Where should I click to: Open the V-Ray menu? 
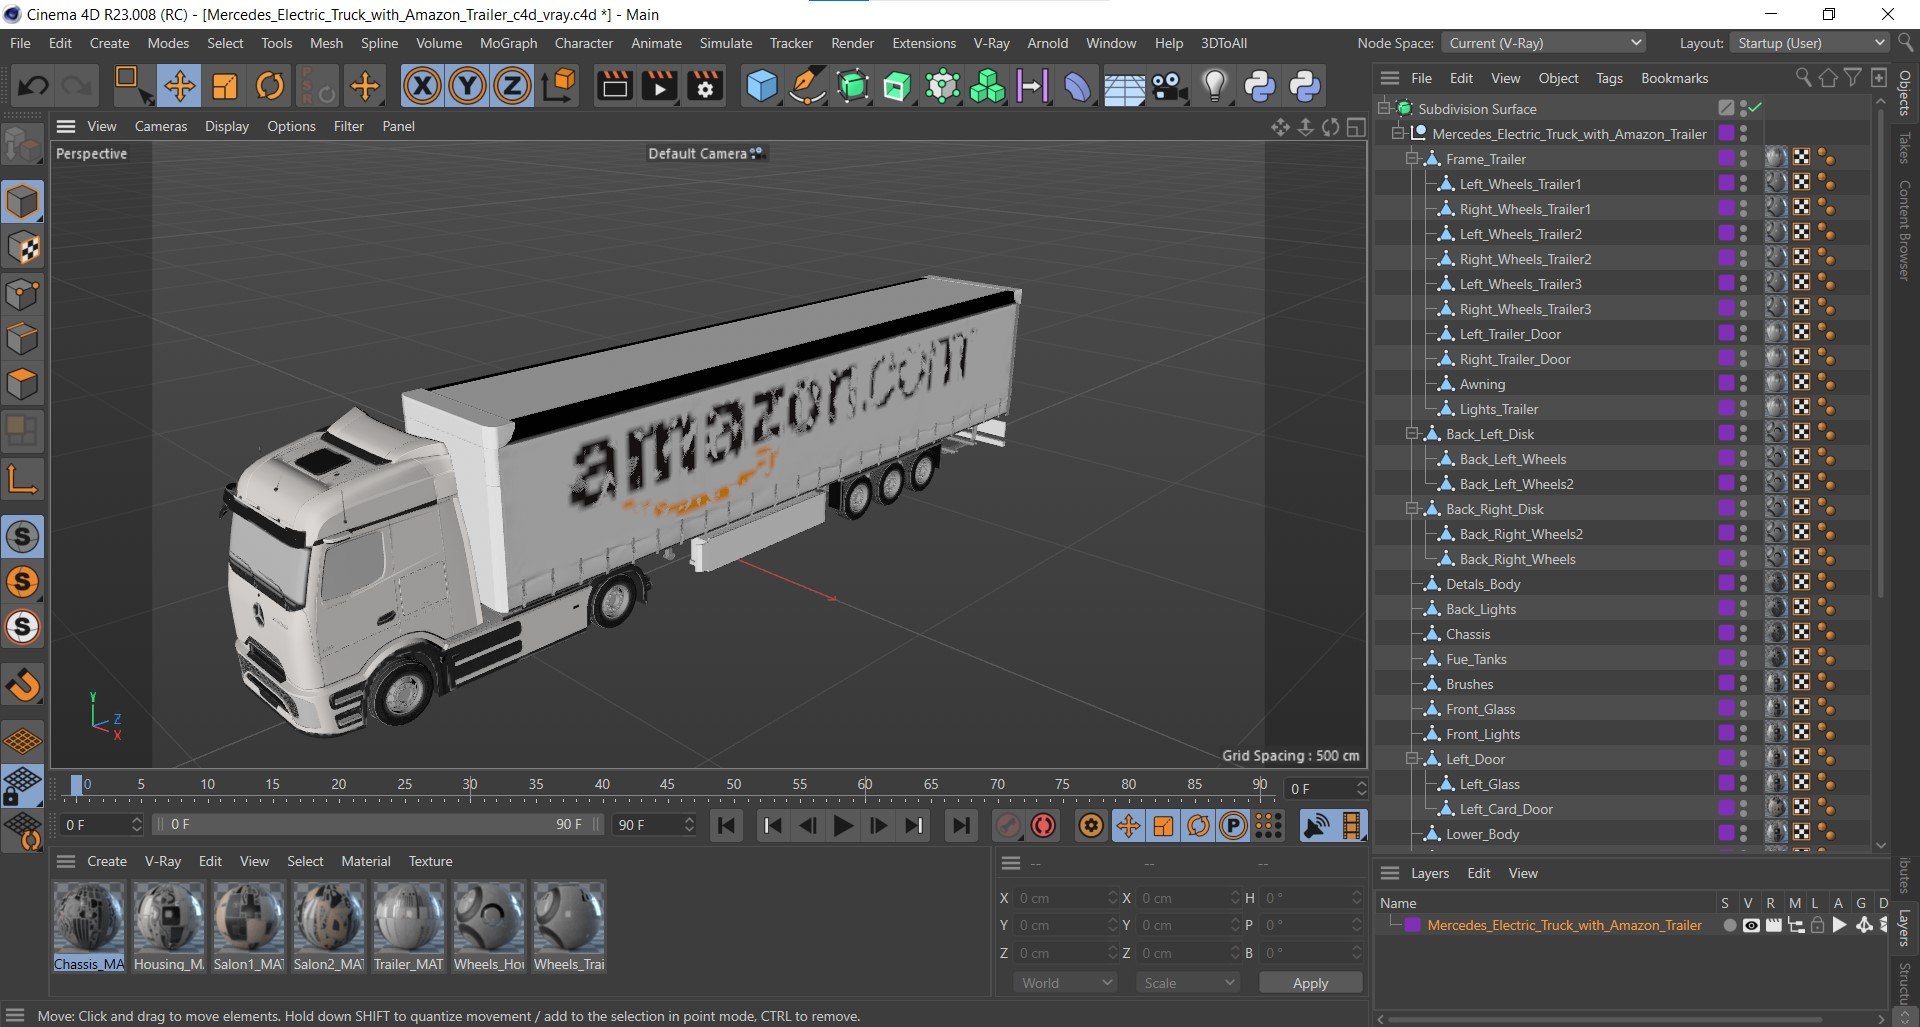[991, 43]
